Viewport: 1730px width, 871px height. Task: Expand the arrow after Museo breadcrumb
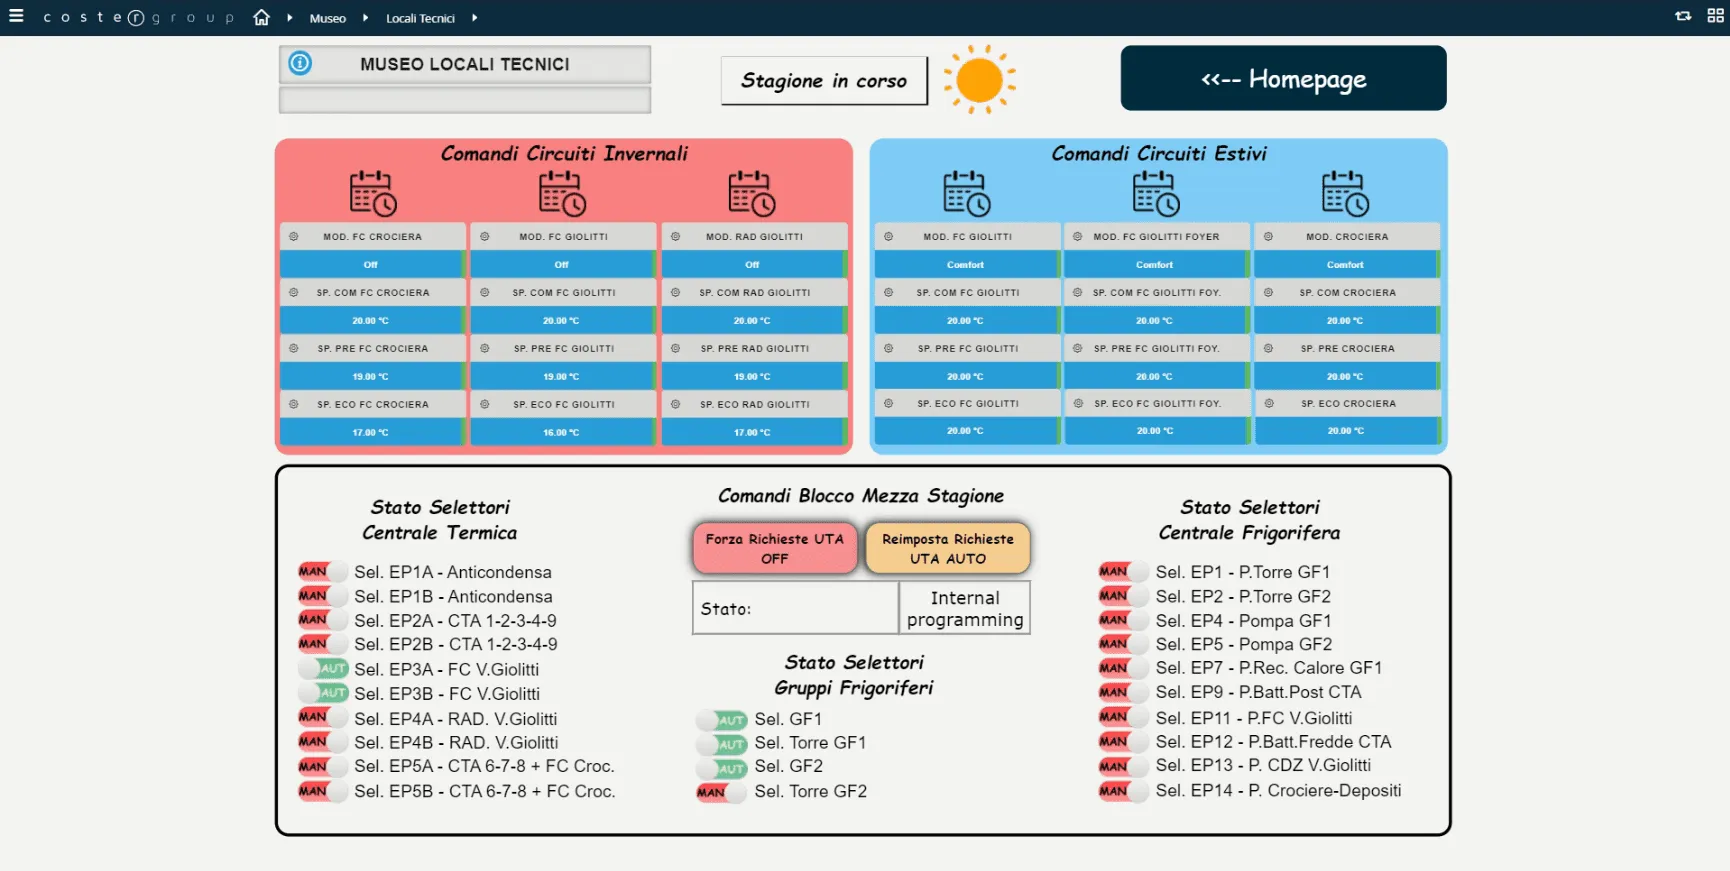pyautogui.click(x=365, y=18)
